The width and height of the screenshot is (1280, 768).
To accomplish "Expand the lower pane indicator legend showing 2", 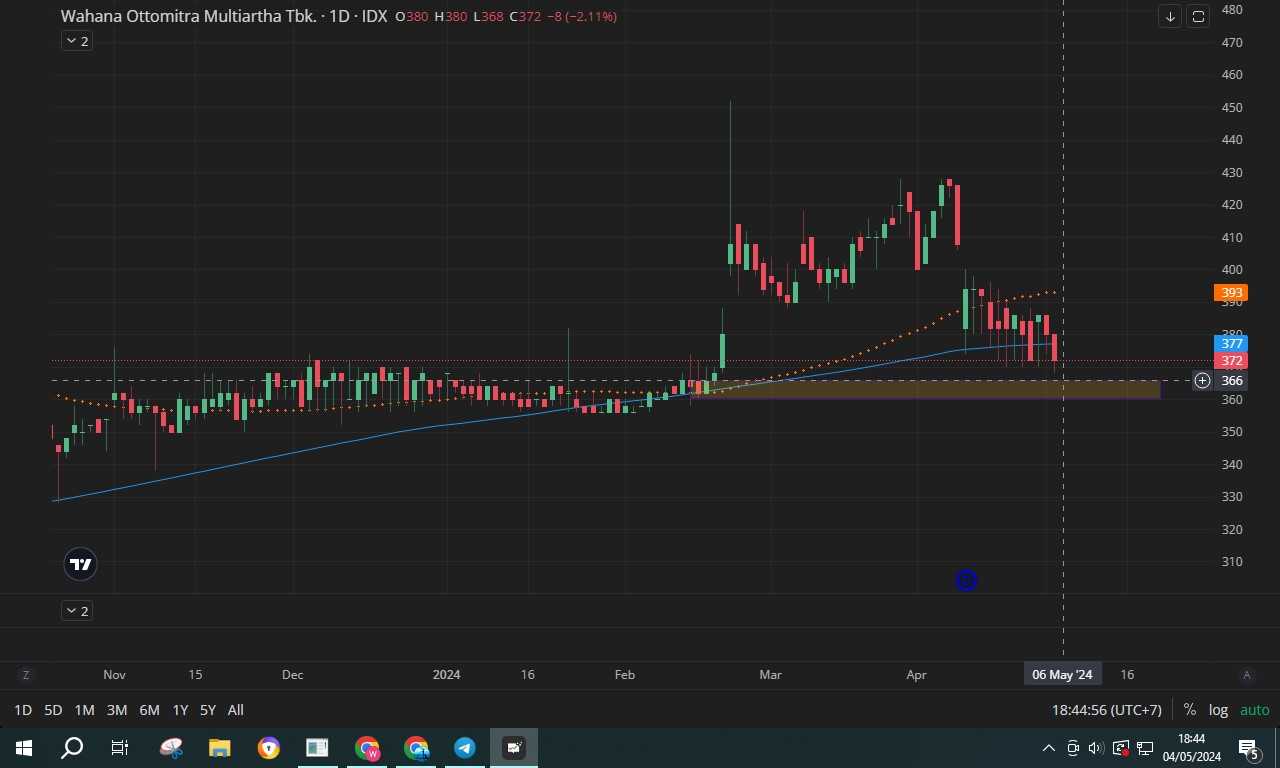I will [77, 611].
